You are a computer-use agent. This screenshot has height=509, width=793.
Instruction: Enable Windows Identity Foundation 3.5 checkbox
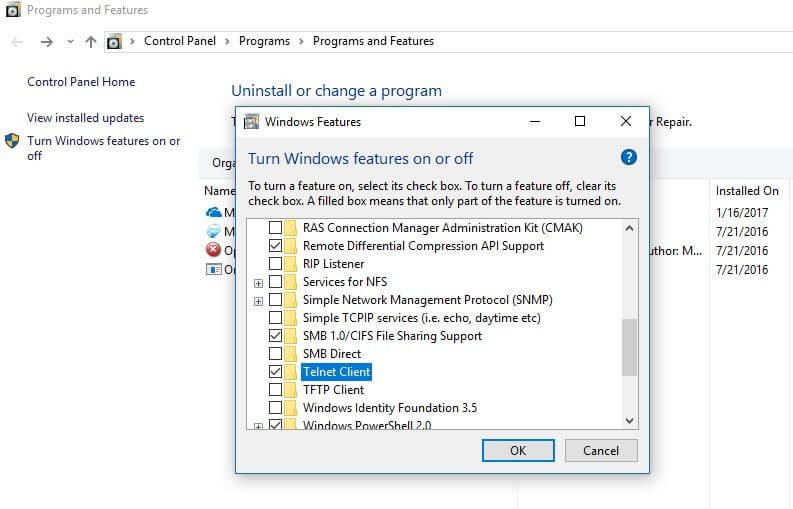tap(275, 408)
